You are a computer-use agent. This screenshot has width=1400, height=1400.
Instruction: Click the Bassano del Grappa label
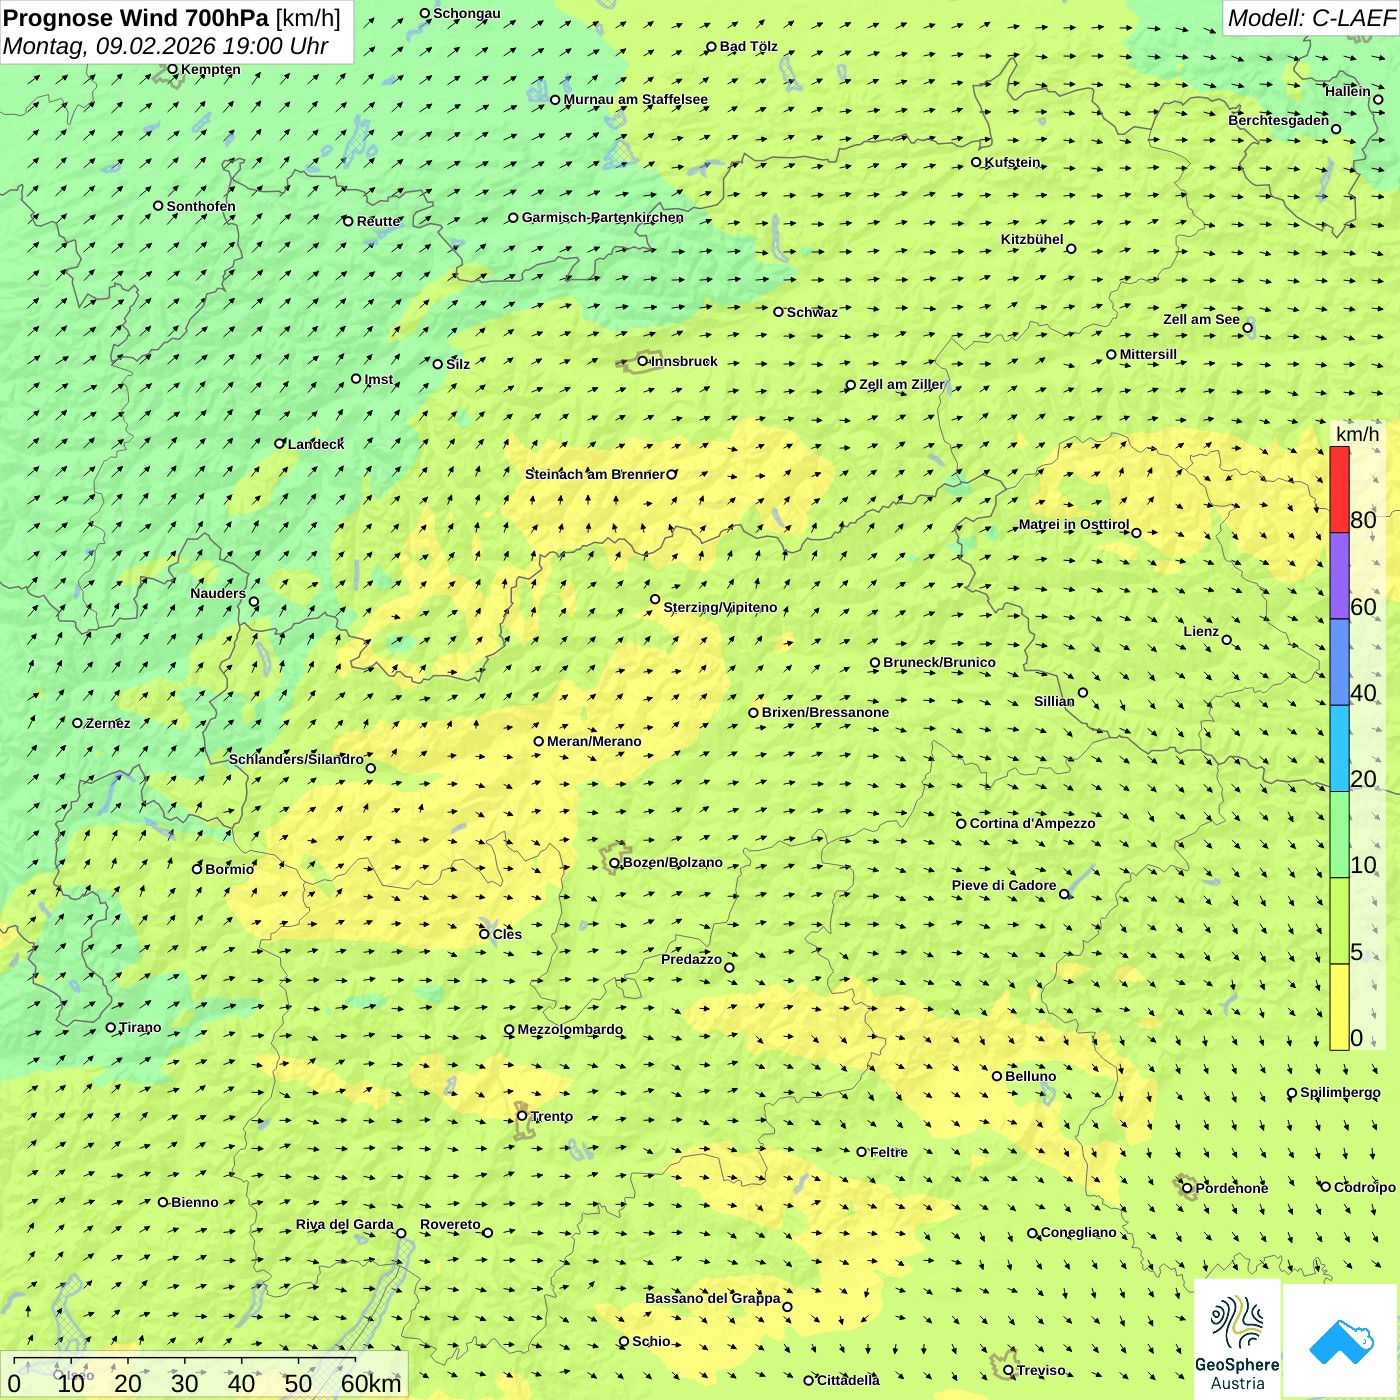tap(713, 1298)
